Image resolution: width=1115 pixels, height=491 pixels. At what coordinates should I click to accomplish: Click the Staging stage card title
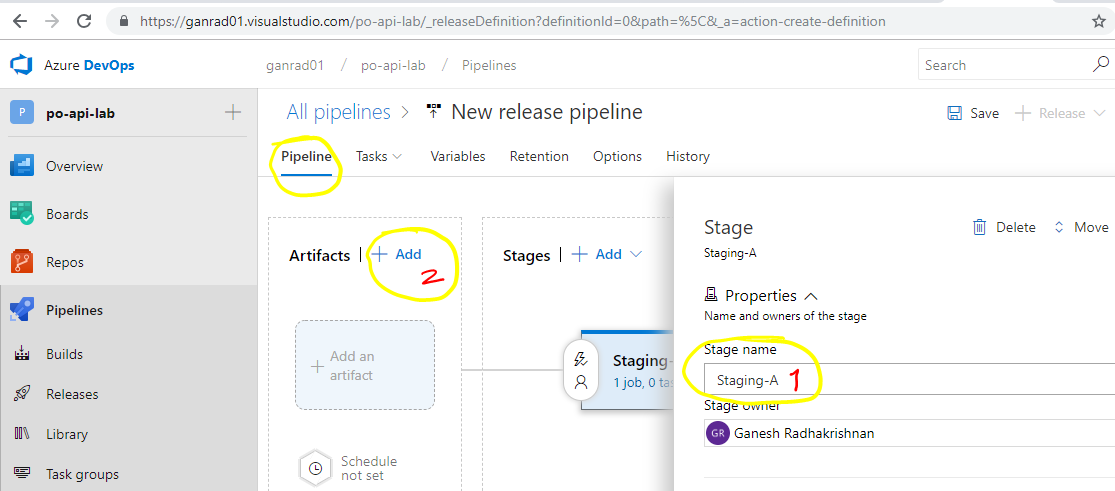(643, 360)
